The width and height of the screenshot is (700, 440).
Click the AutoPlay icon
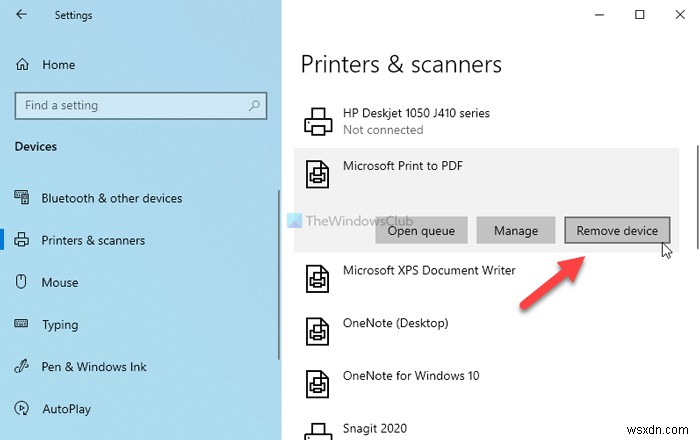pos(21,408)
